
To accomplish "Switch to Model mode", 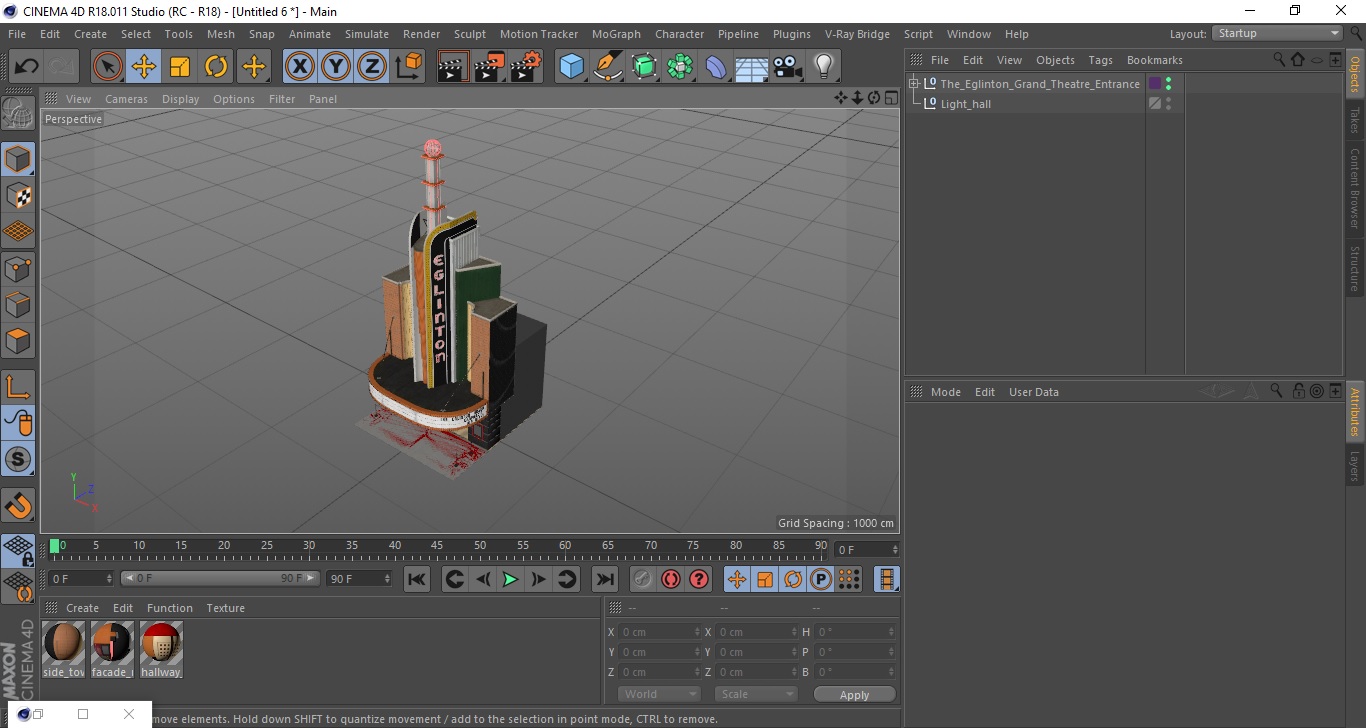I will pos(18,159).
